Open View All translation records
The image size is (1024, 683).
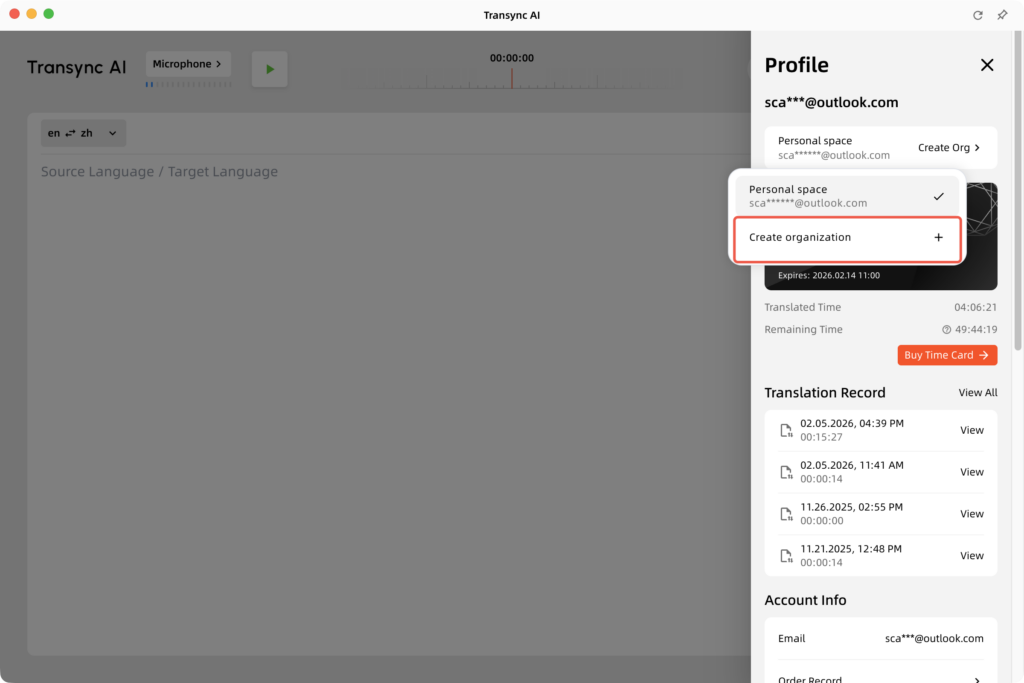click(x=977, y=393)
